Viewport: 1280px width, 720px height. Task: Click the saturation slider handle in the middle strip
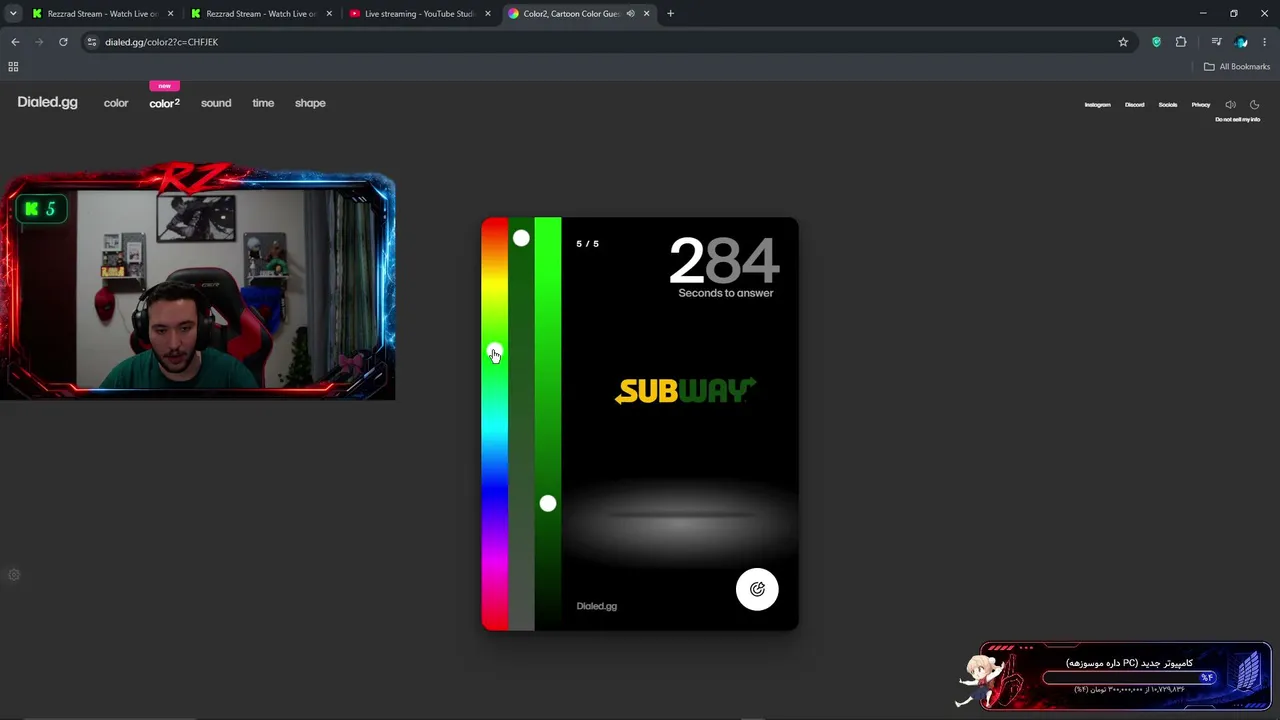point(521,238)
